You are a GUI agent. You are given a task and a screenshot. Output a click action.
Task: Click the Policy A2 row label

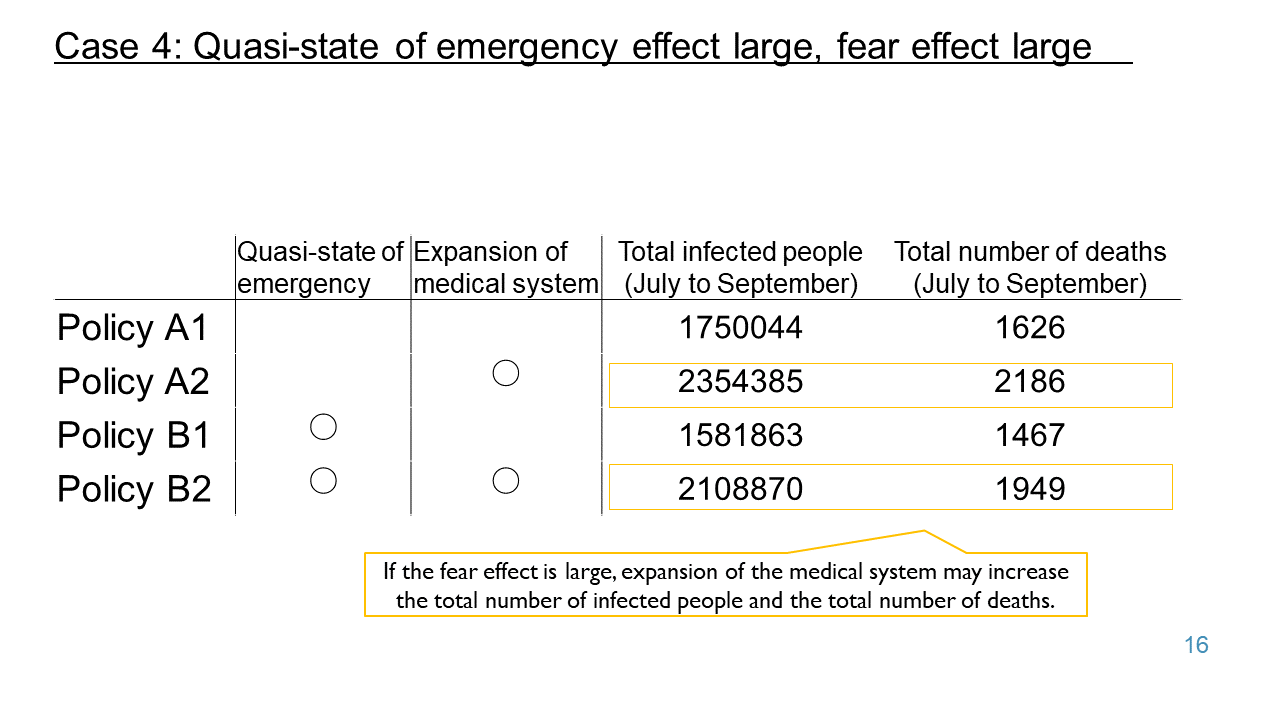(x=133, y=382)
